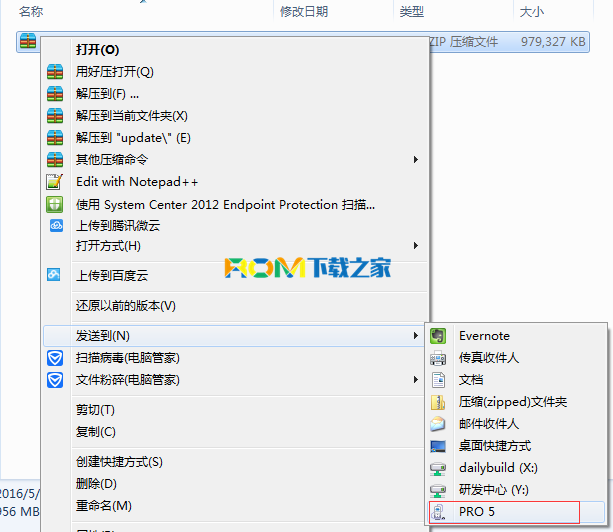Select 解压到 "update\" (E) entry
Screen dimensions: 613x532
133,138
